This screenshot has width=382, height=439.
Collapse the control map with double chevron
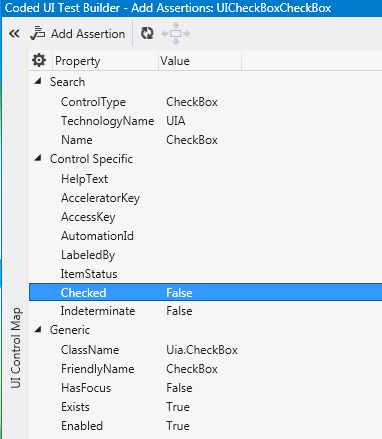14,34
